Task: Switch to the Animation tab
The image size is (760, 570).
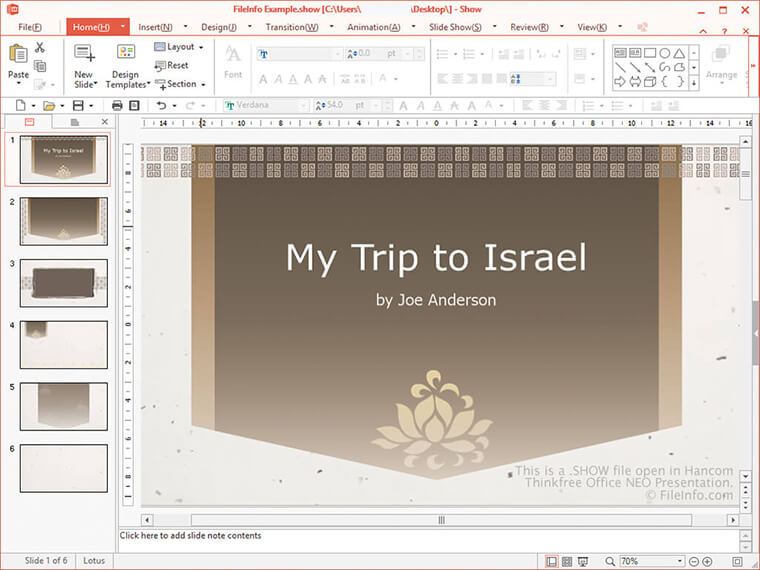Action: (373, 27)
